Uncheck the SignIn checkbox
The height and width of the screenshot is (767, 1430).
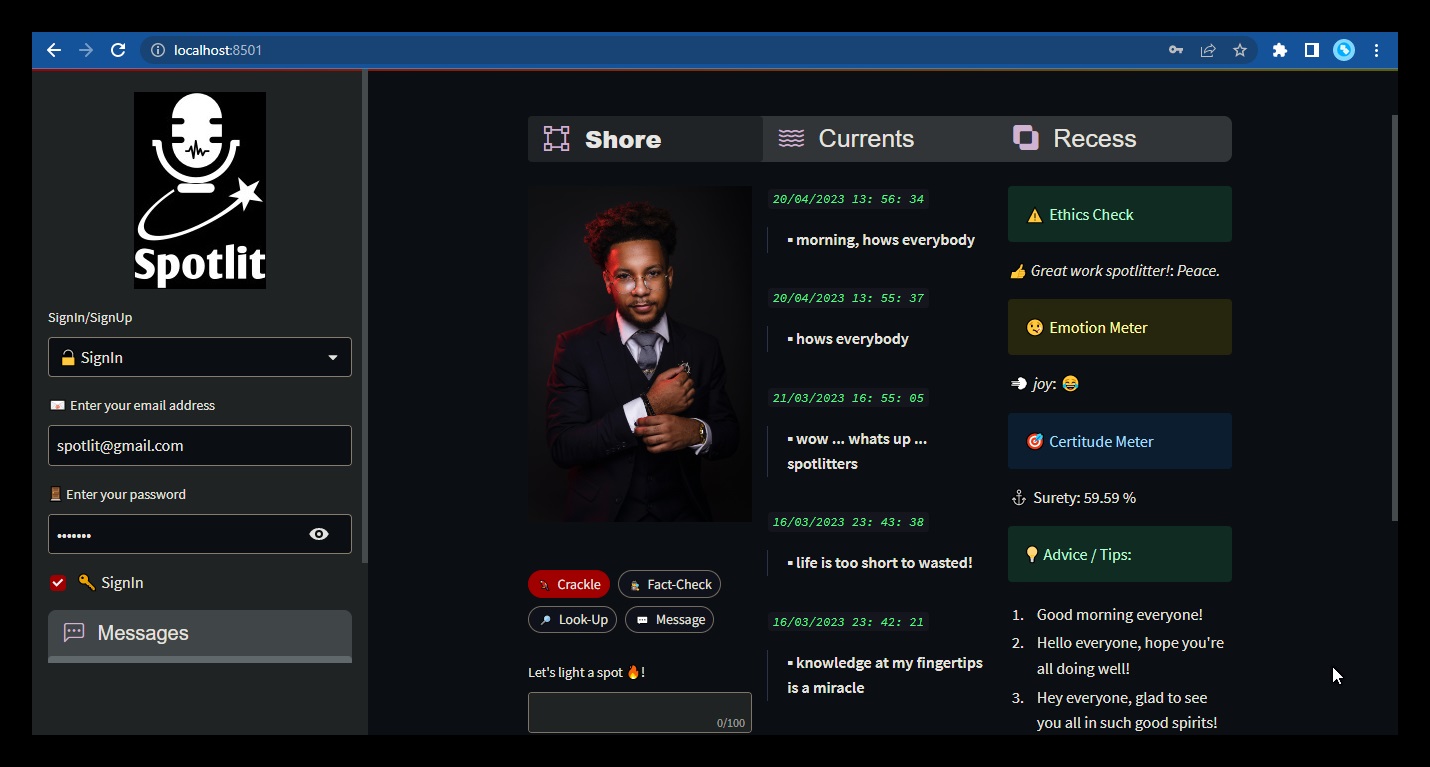coord(58,583)
